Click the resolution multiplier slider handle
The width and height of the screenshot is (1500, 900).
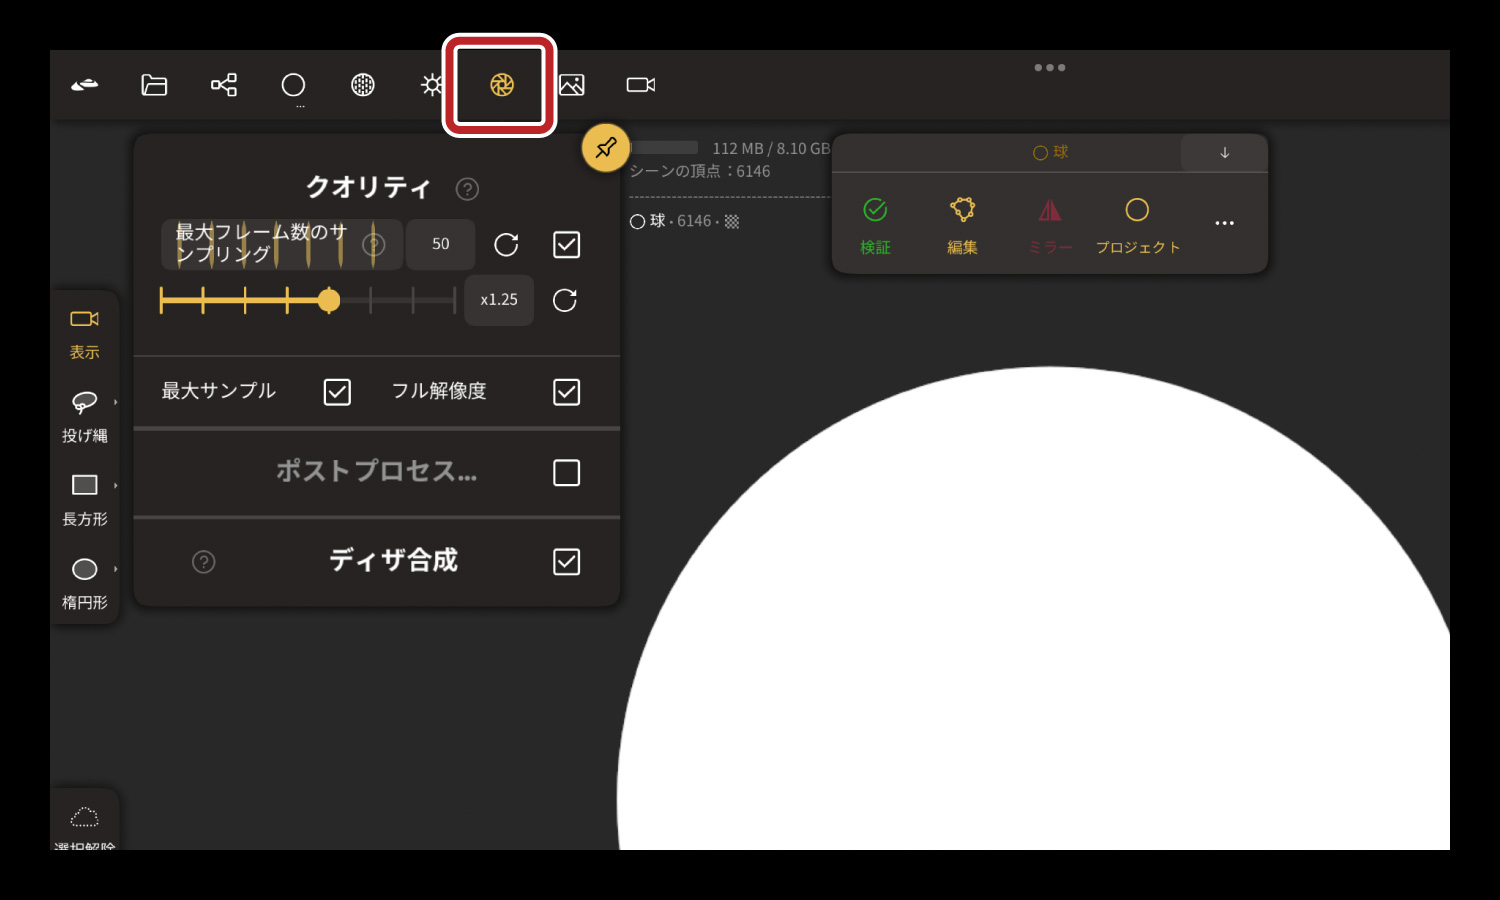coord(329,300)
